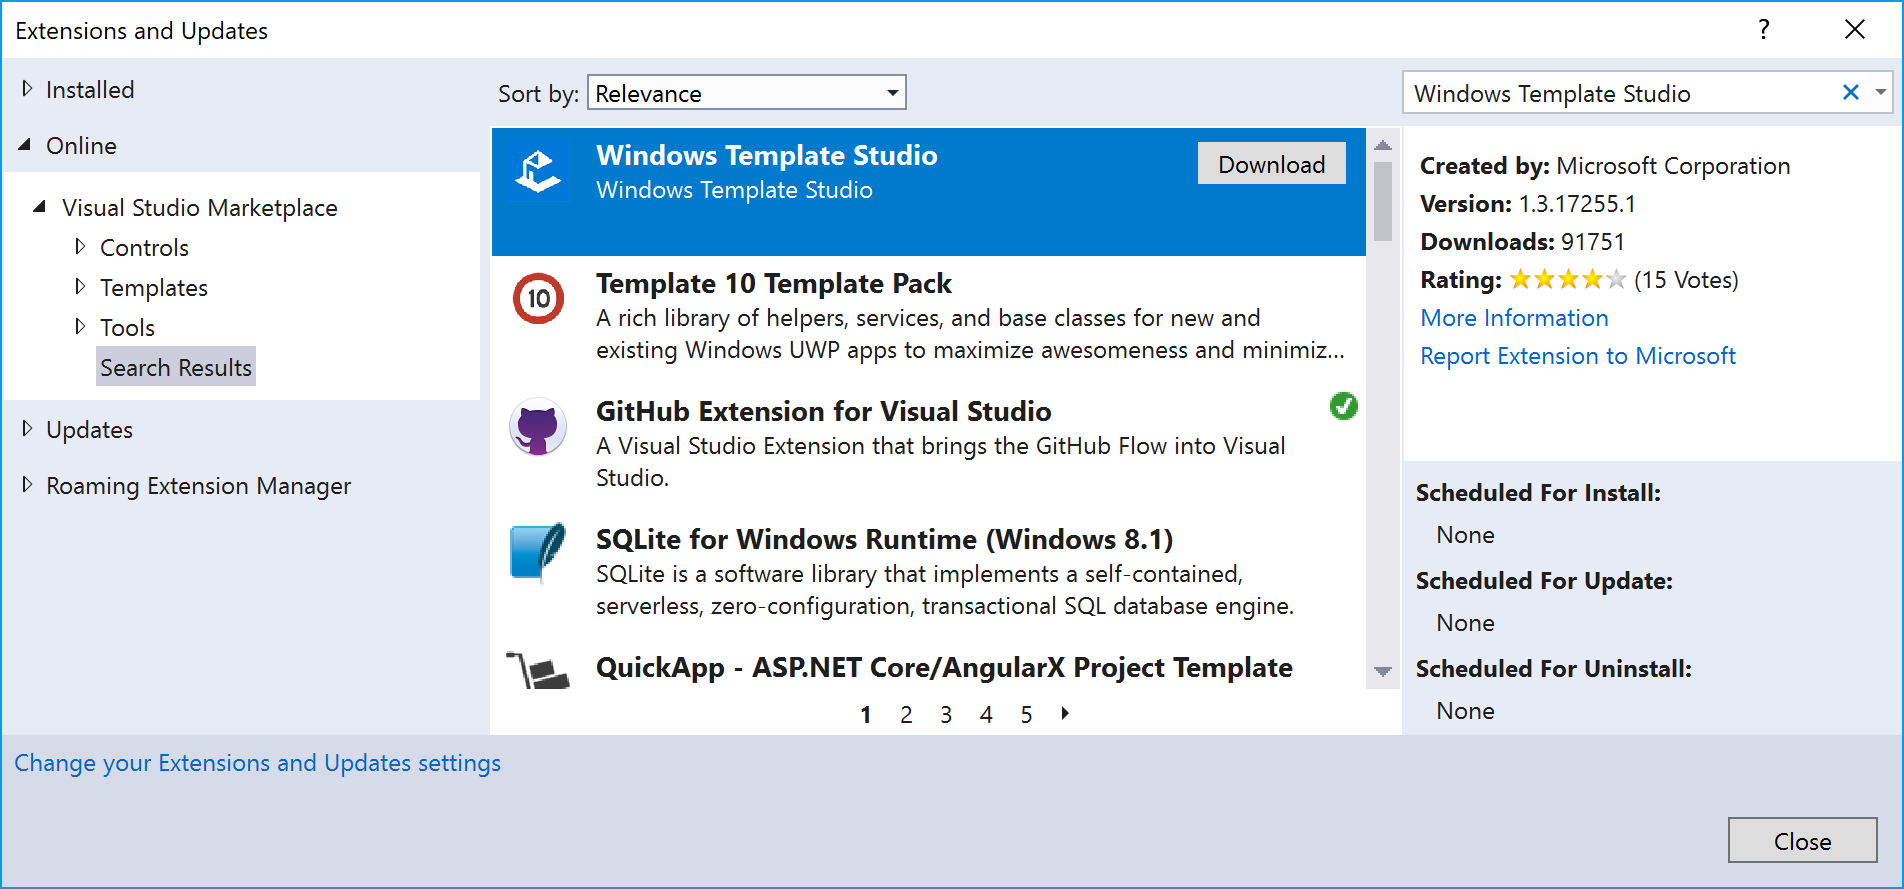This screenshot has height=889, width=1904.
Task: Go to results page 4
Action: pos(986,715)
